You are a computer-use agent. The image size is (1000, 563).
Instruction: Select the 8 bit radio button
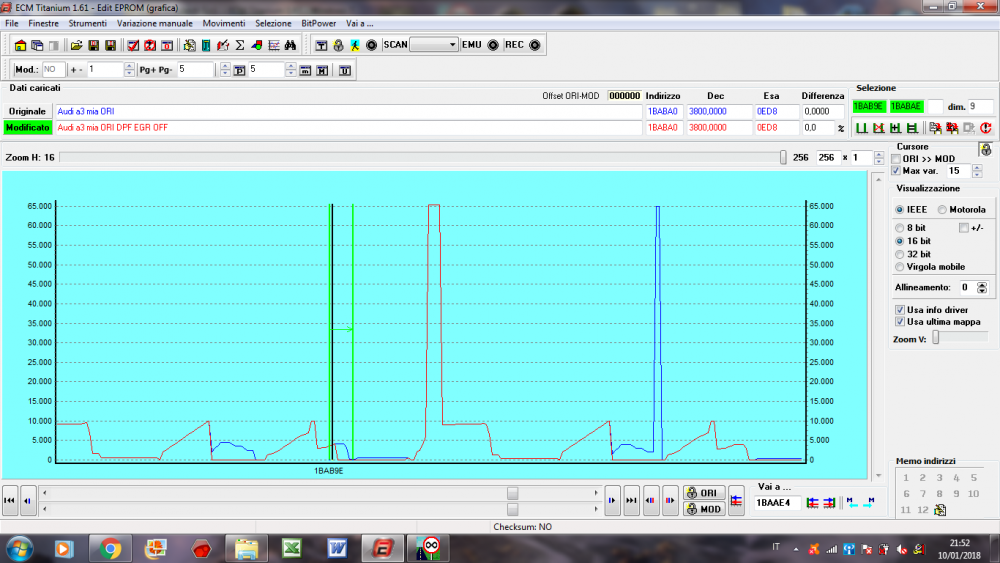click(x=899, y=228)
